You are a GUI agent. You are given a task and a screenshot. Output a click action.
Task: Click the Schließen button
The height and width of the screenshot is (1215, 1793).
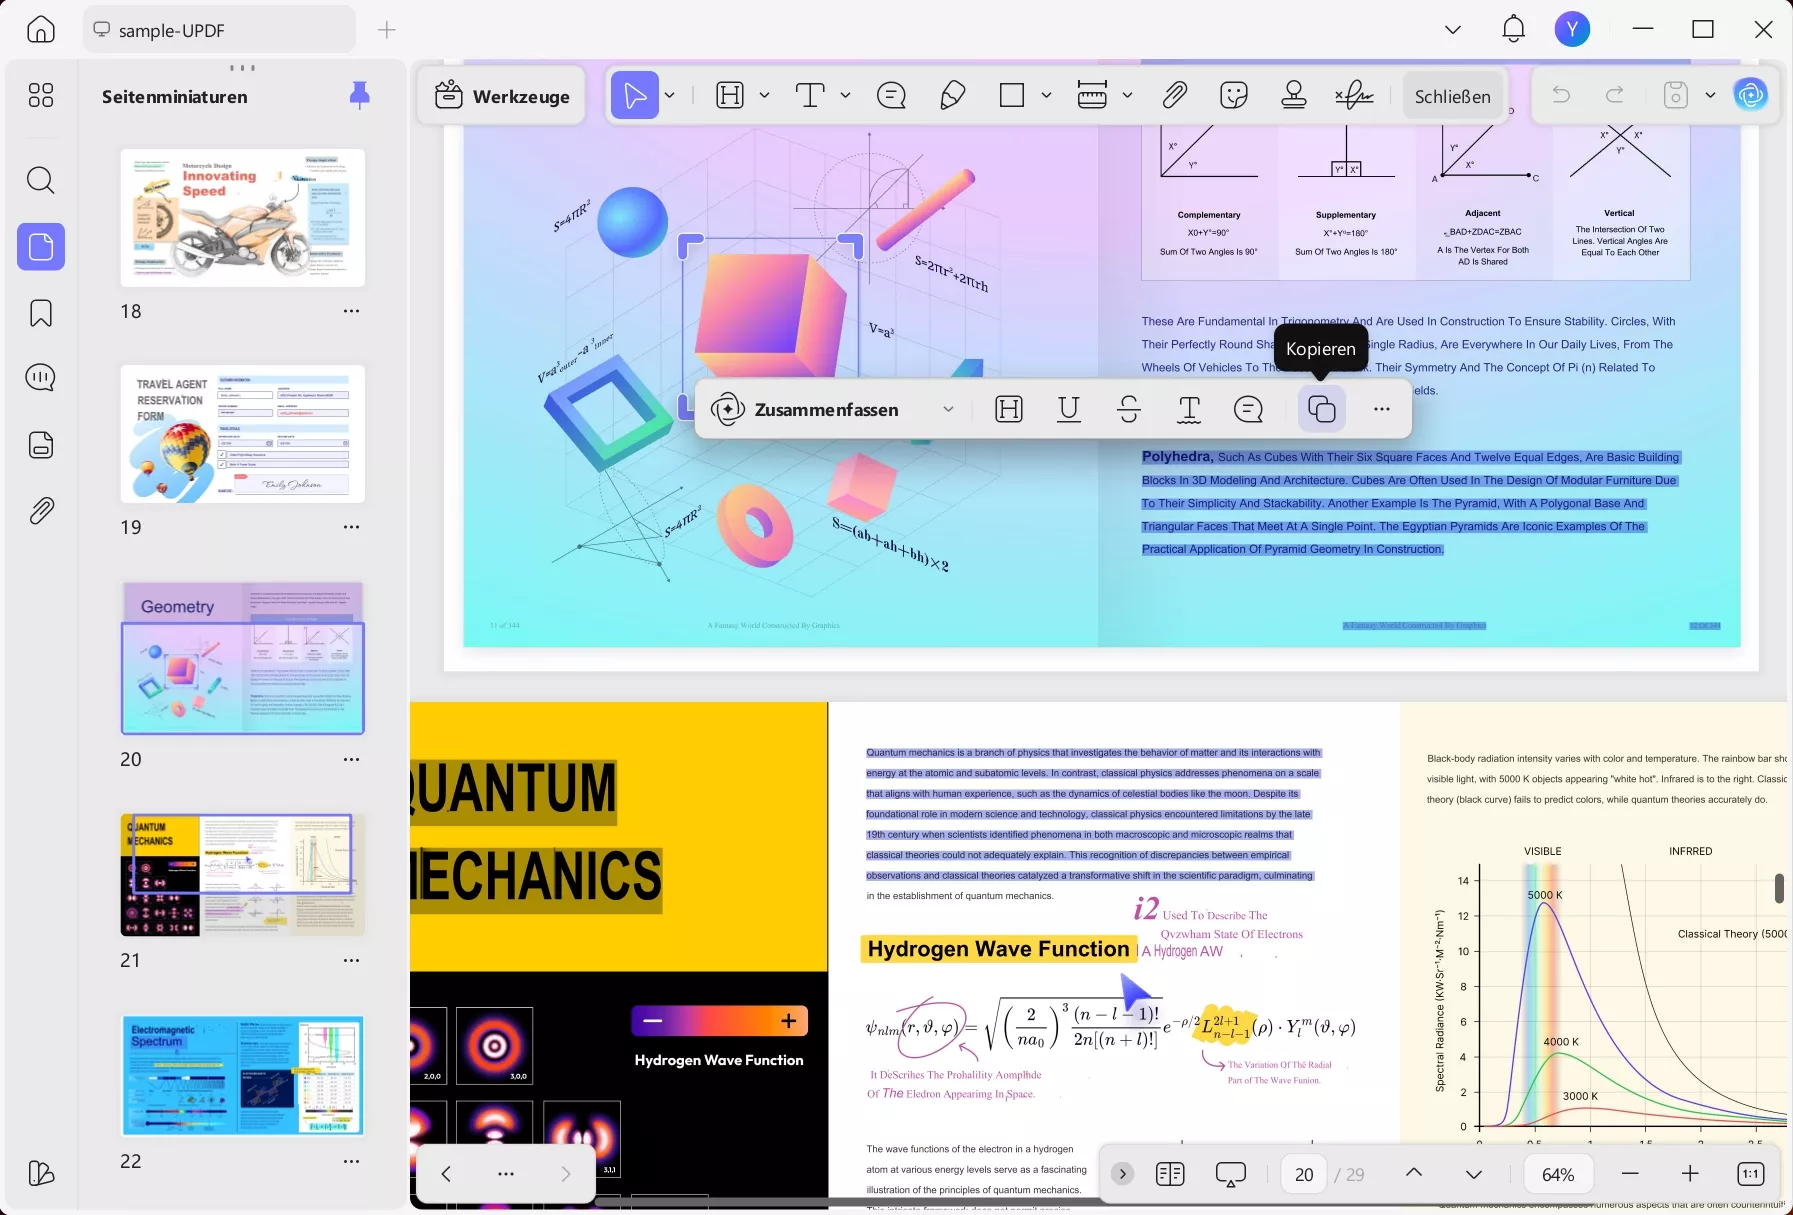coord(1453,96)
